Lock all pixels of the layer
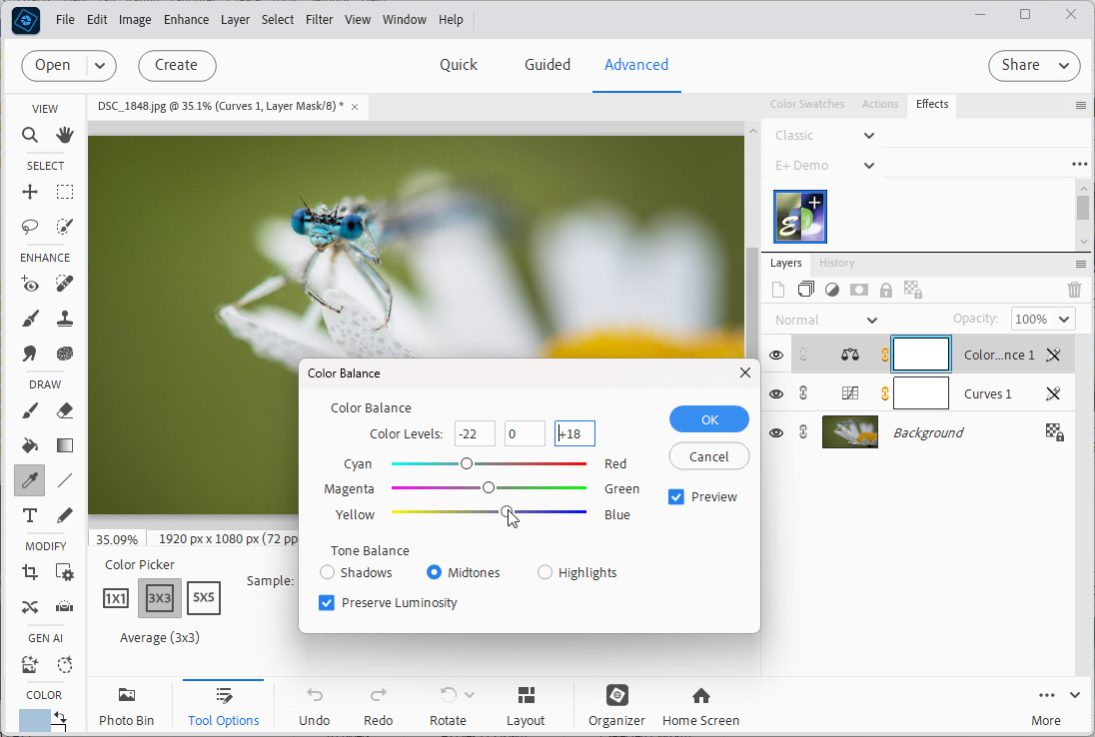 (886, 290)
